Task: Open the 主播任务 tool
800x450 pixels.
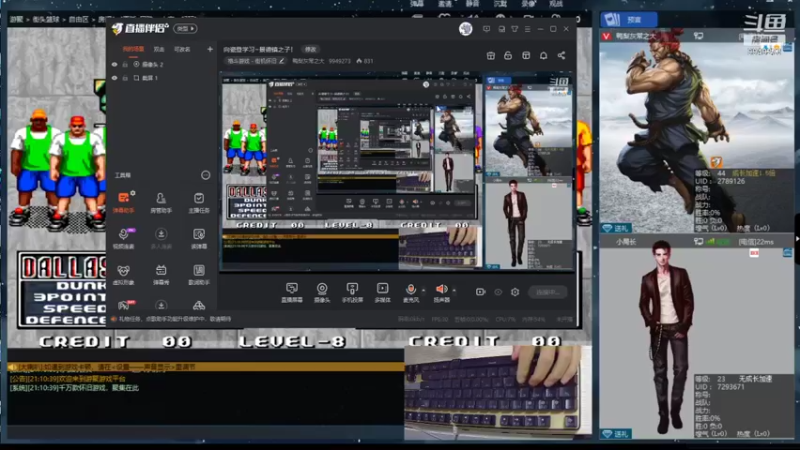Action: pyautogui.click(x=199, y=202)
